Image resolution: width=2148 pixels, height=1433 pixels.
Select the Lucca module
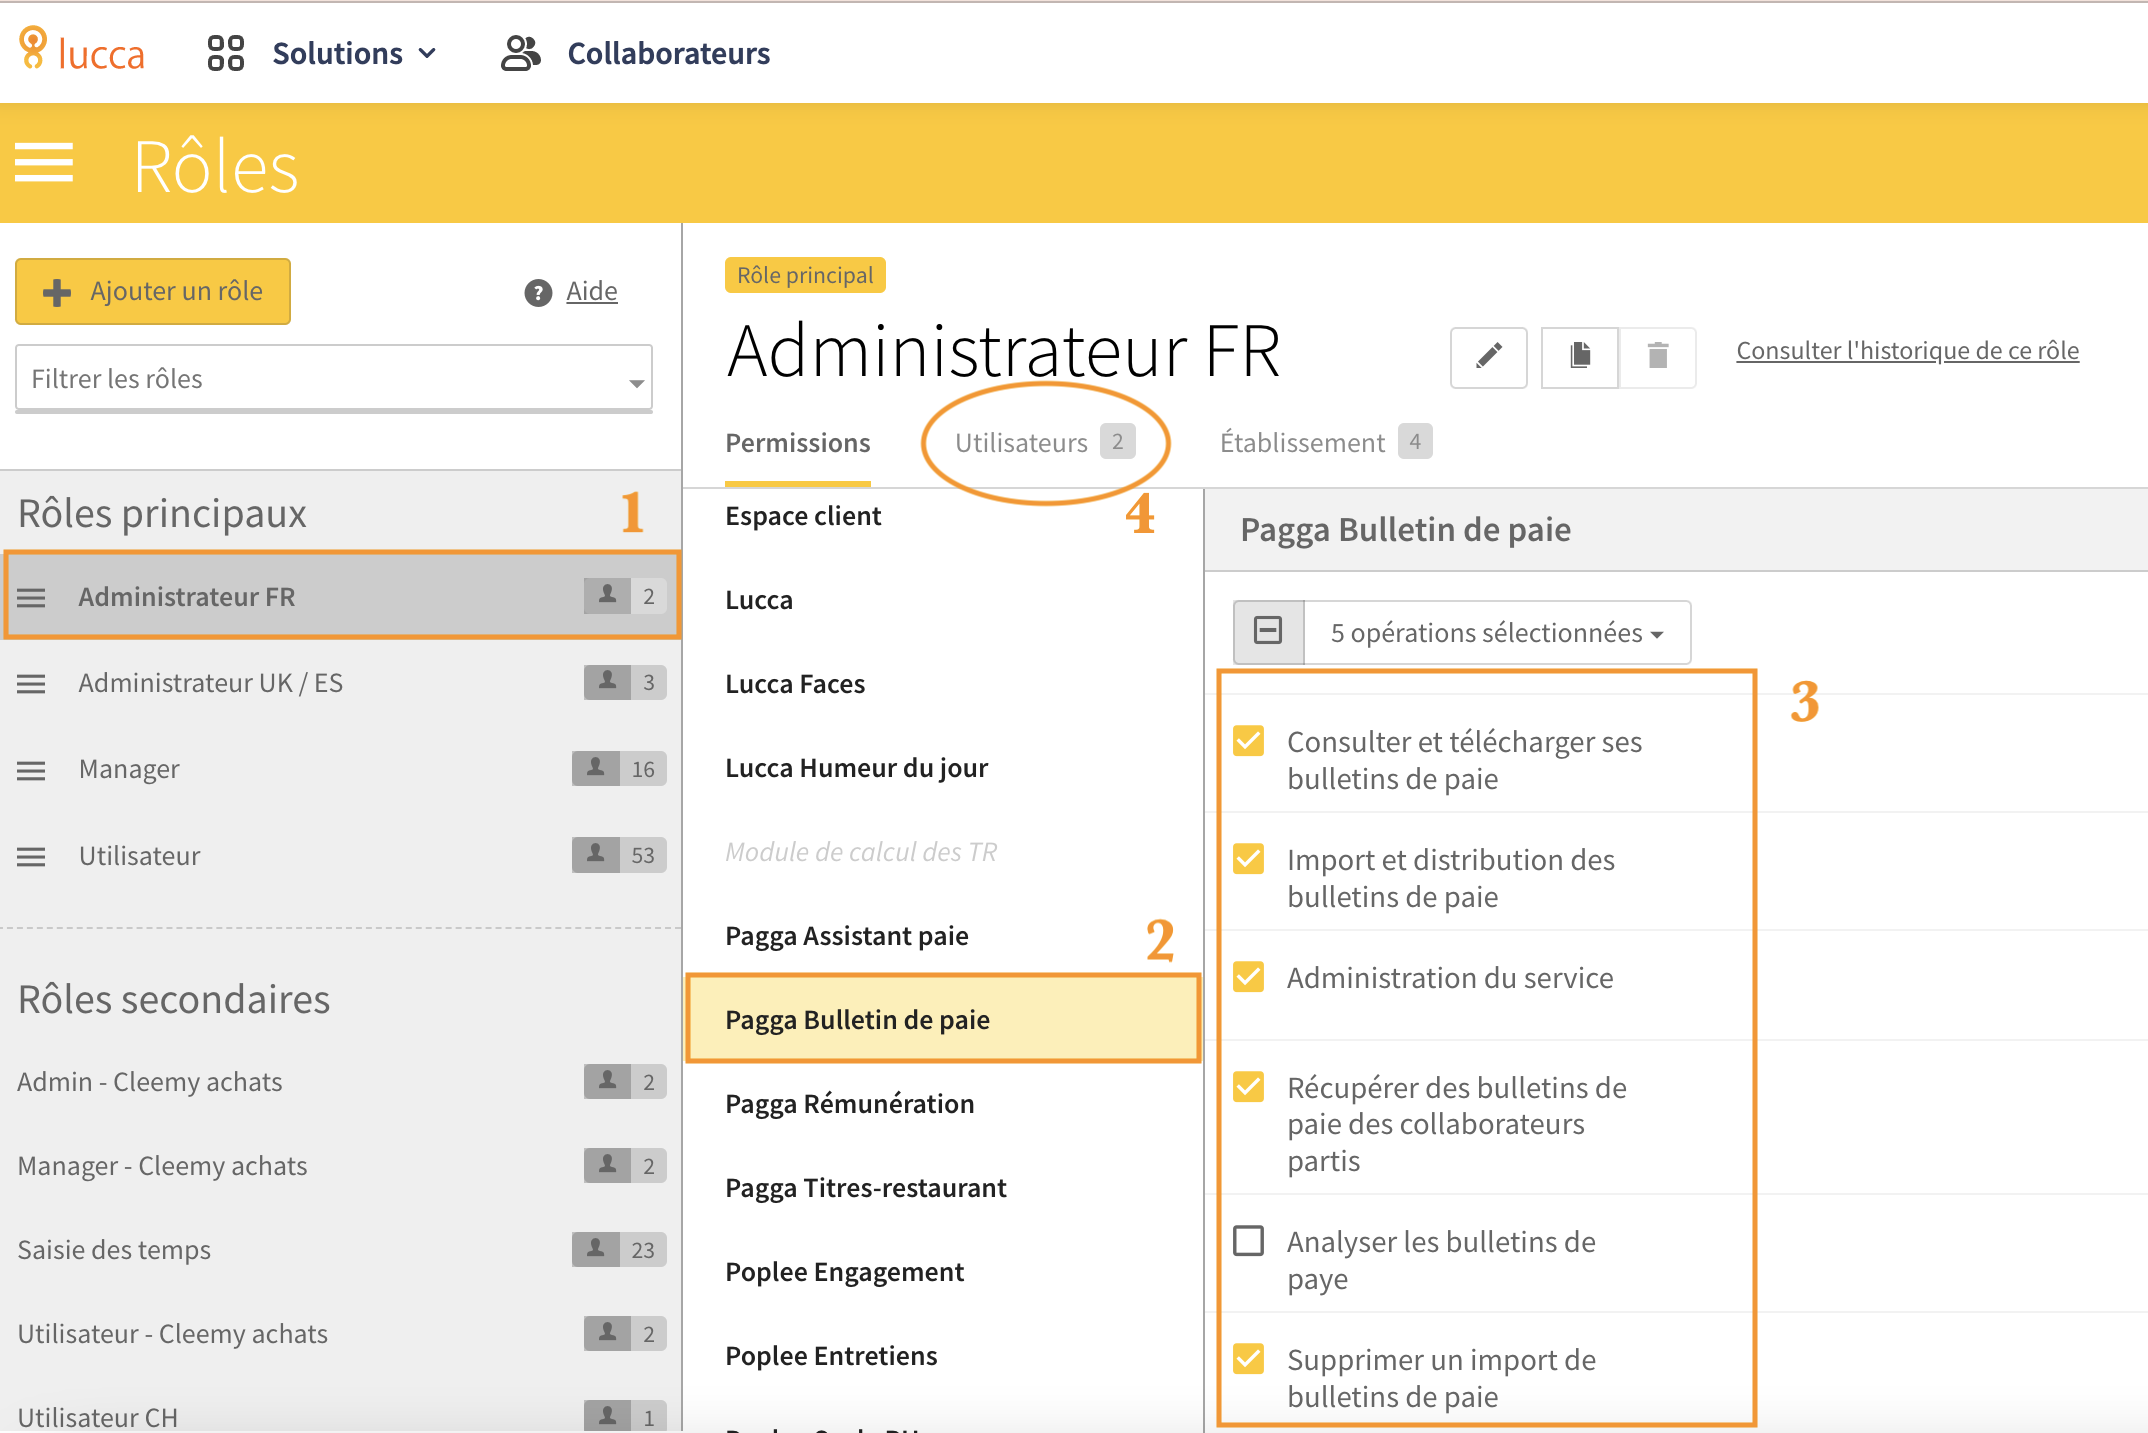coord(759,600)
